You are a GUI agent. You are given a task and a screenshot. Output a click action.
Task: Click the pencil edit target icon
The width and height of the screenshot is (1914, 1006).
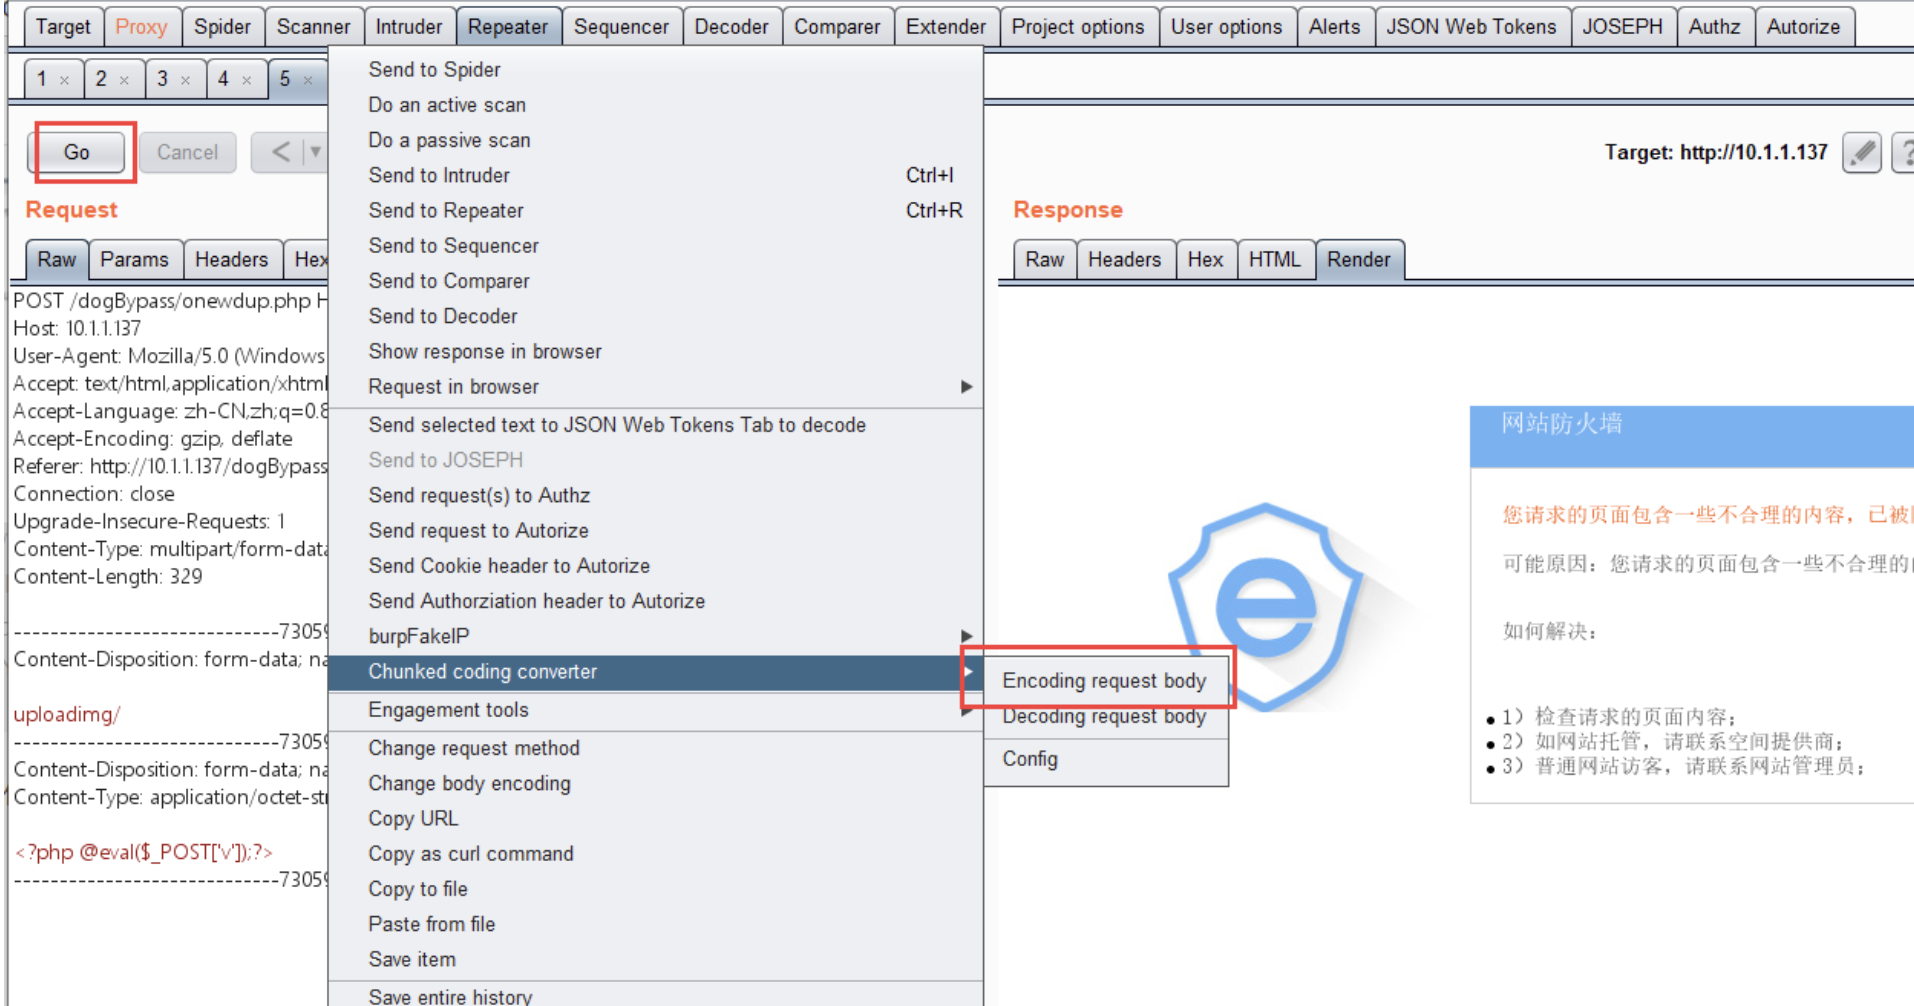click(x=1861, y=153)
